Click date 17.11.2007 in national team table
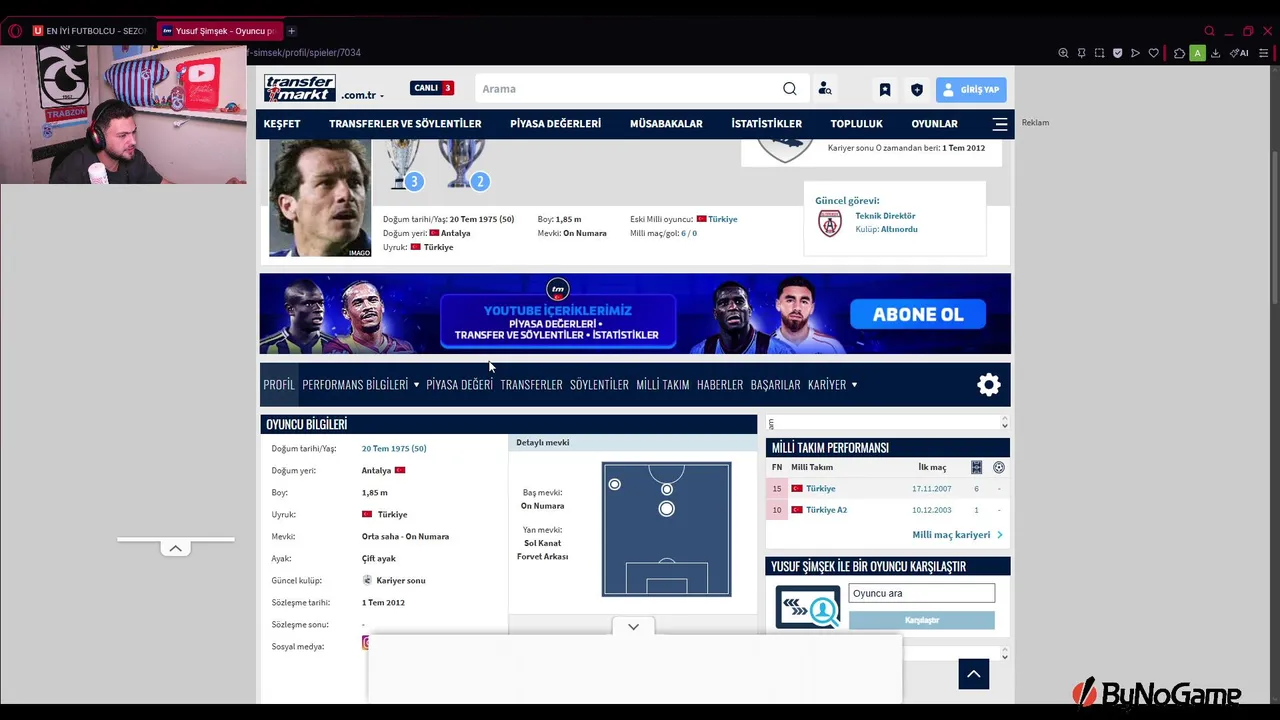This screenshot has width=1280, height=720. tap(931, 489)
